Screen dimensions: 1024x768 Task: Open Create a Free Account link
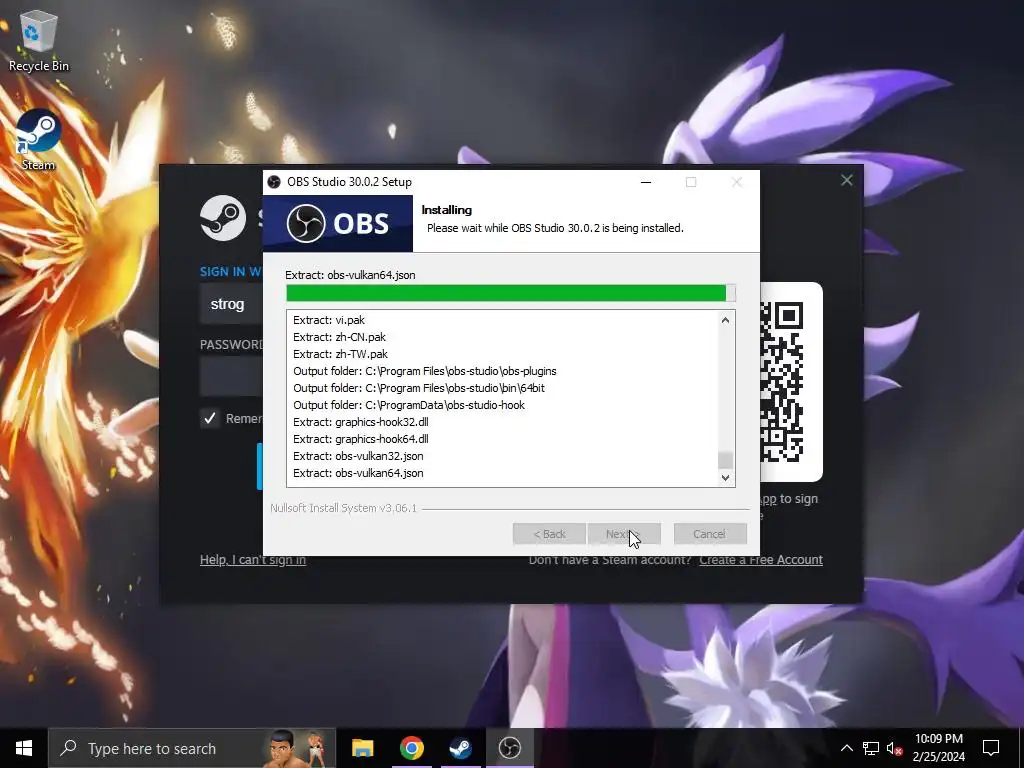click(761, 560)
